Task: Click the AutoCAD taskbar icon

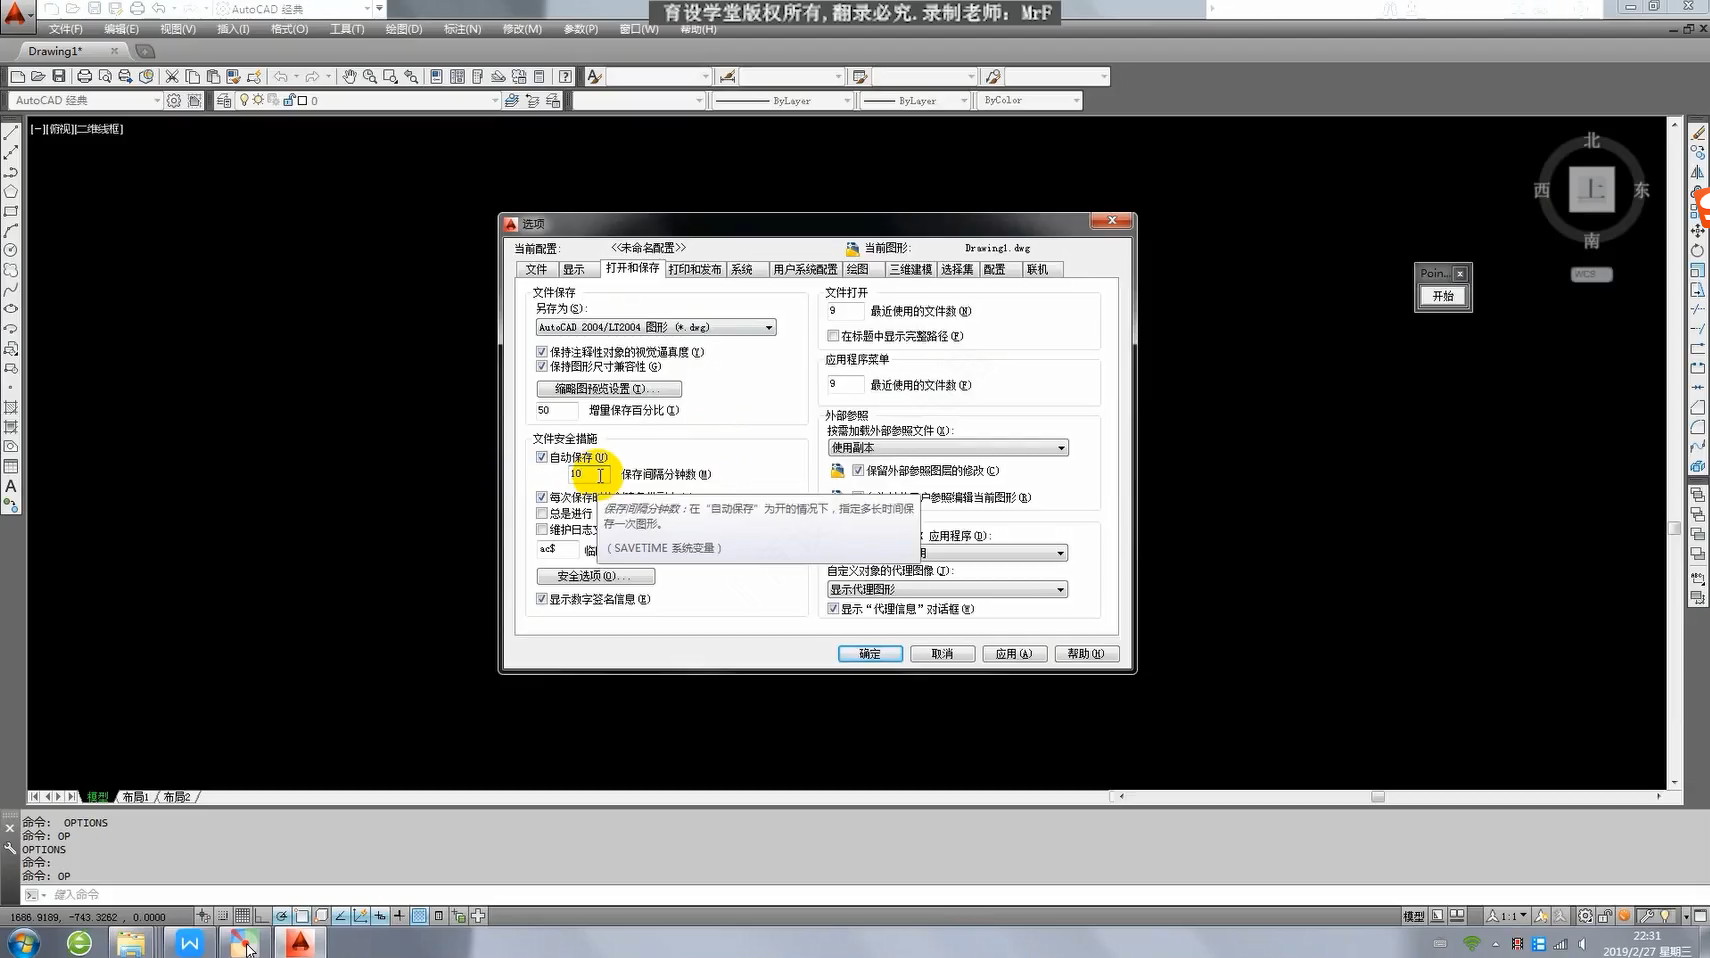Action: [300, 942]
